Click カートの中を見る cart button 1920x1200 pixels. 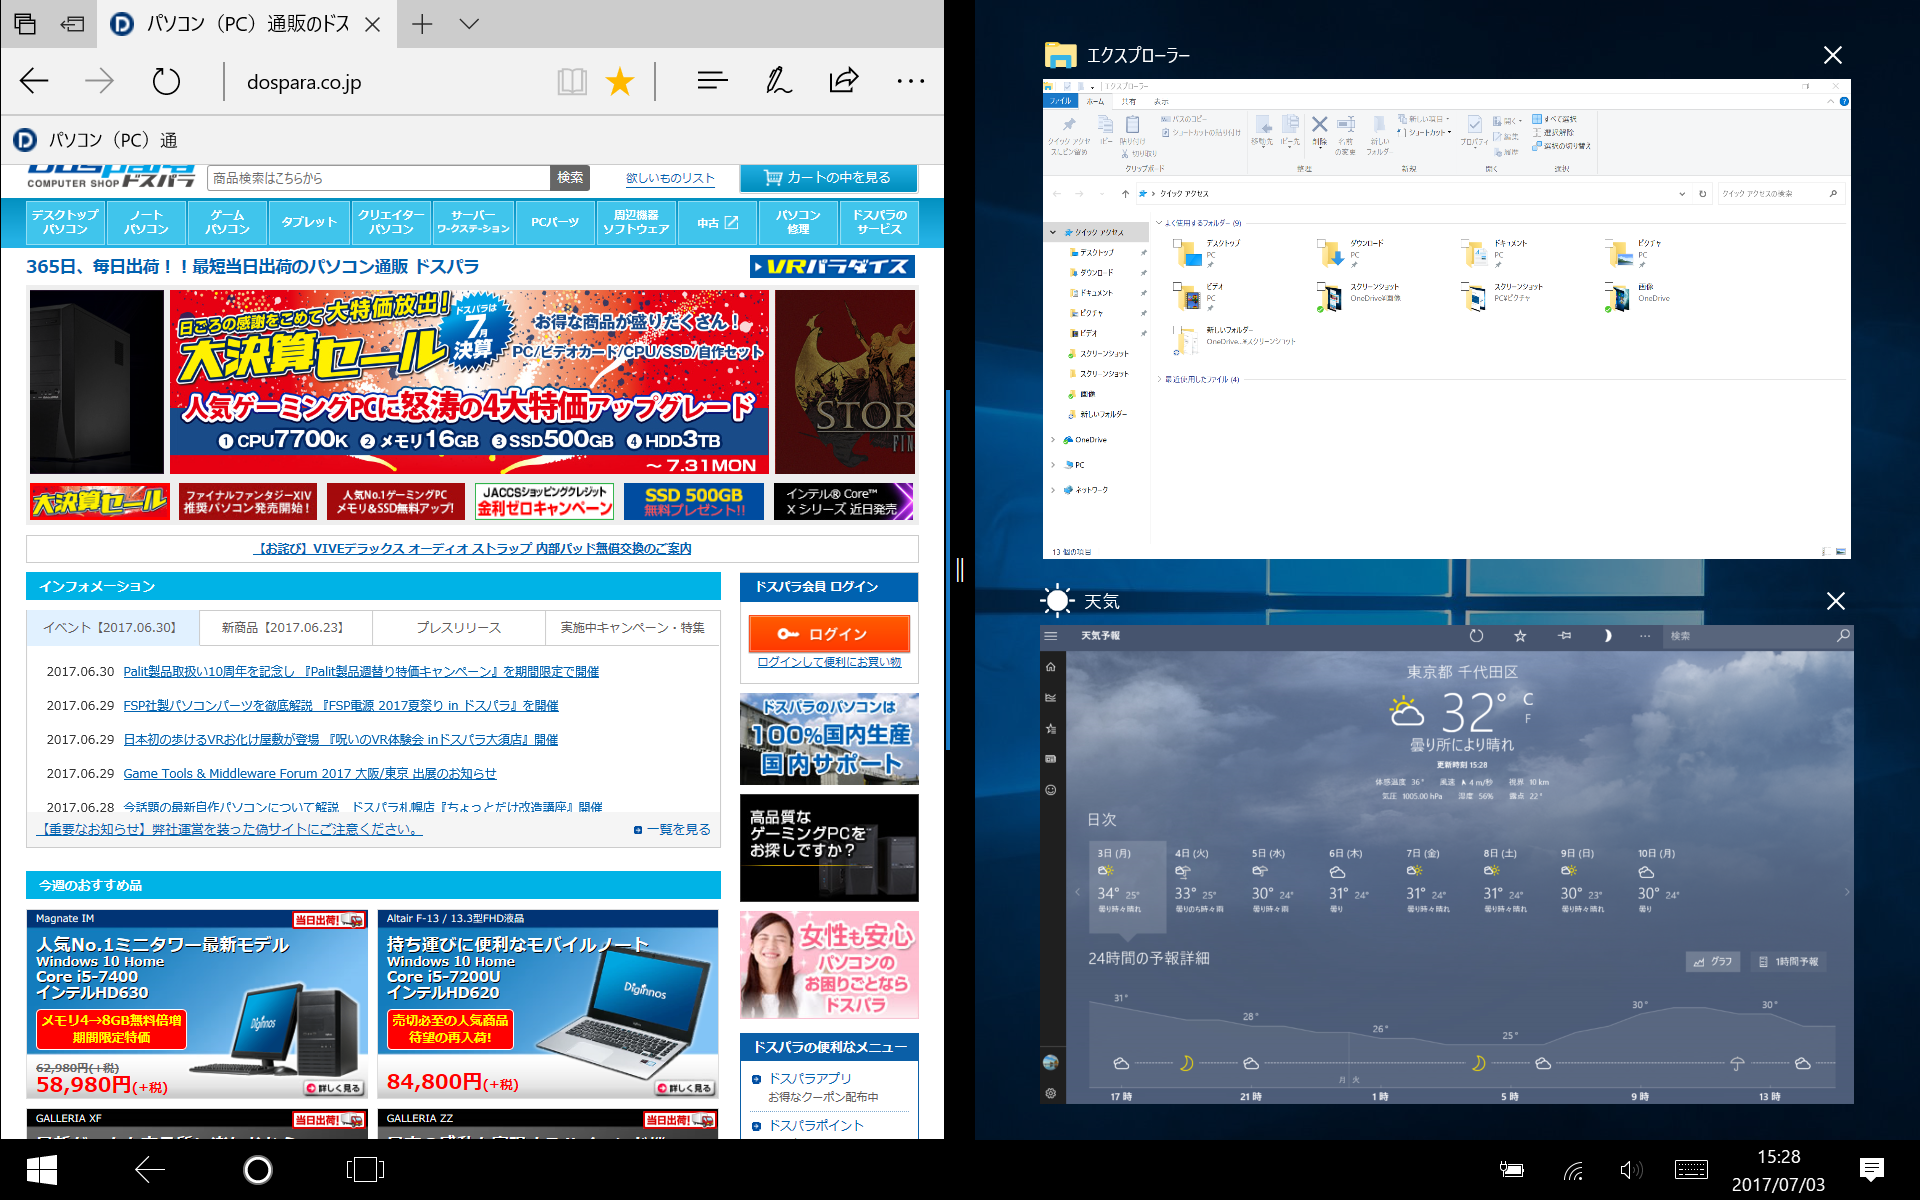(828, 178)
